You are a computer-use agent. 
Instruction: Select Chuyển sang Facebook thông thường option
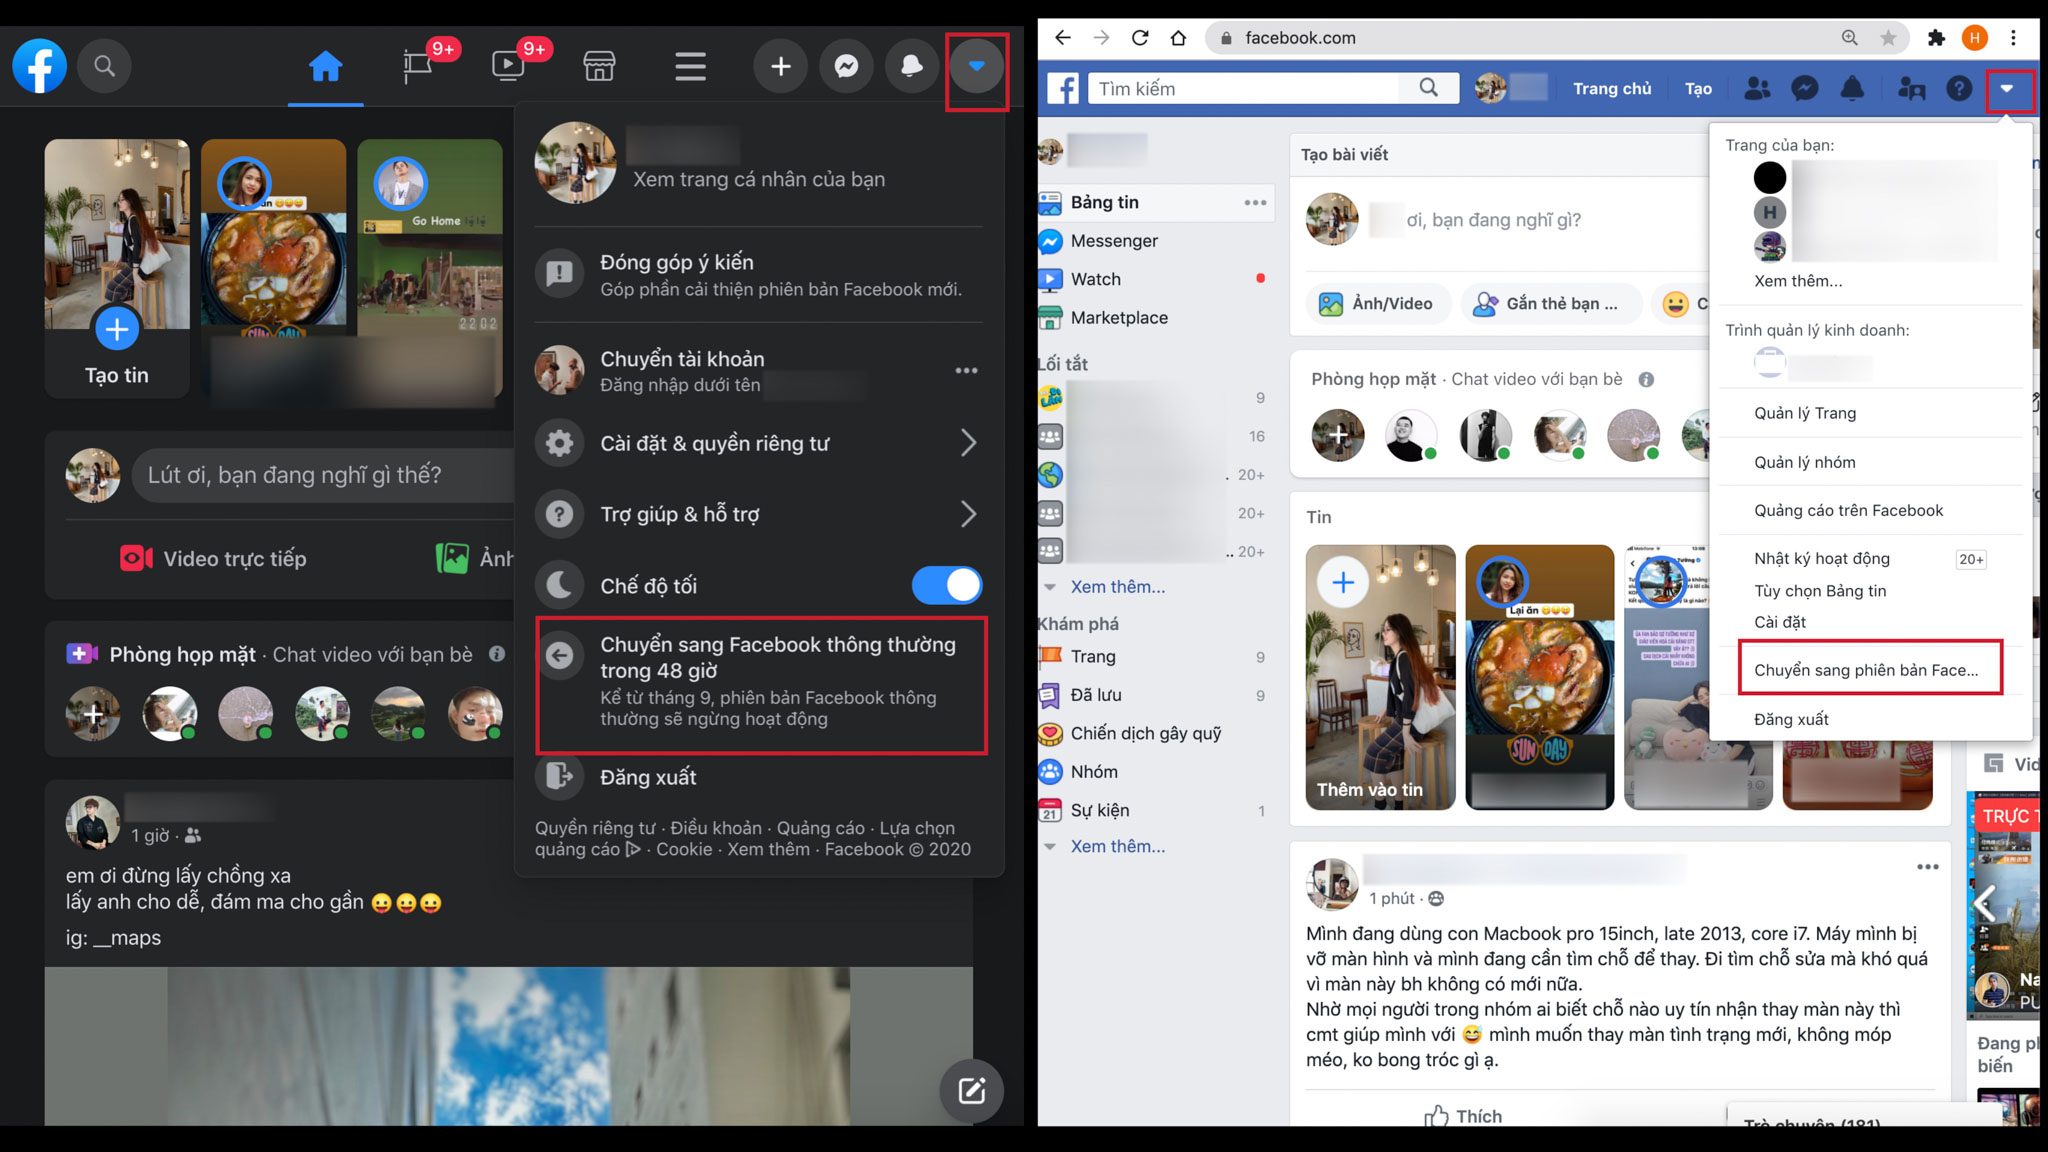click(762, 685)
